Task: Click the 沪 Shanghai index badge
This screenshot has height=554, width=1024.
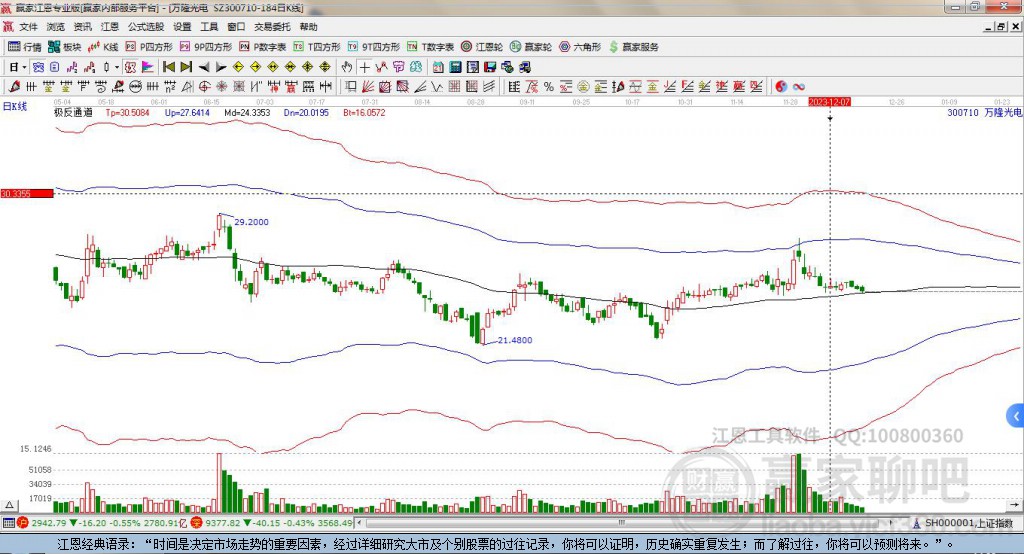Action: [23, 523]
